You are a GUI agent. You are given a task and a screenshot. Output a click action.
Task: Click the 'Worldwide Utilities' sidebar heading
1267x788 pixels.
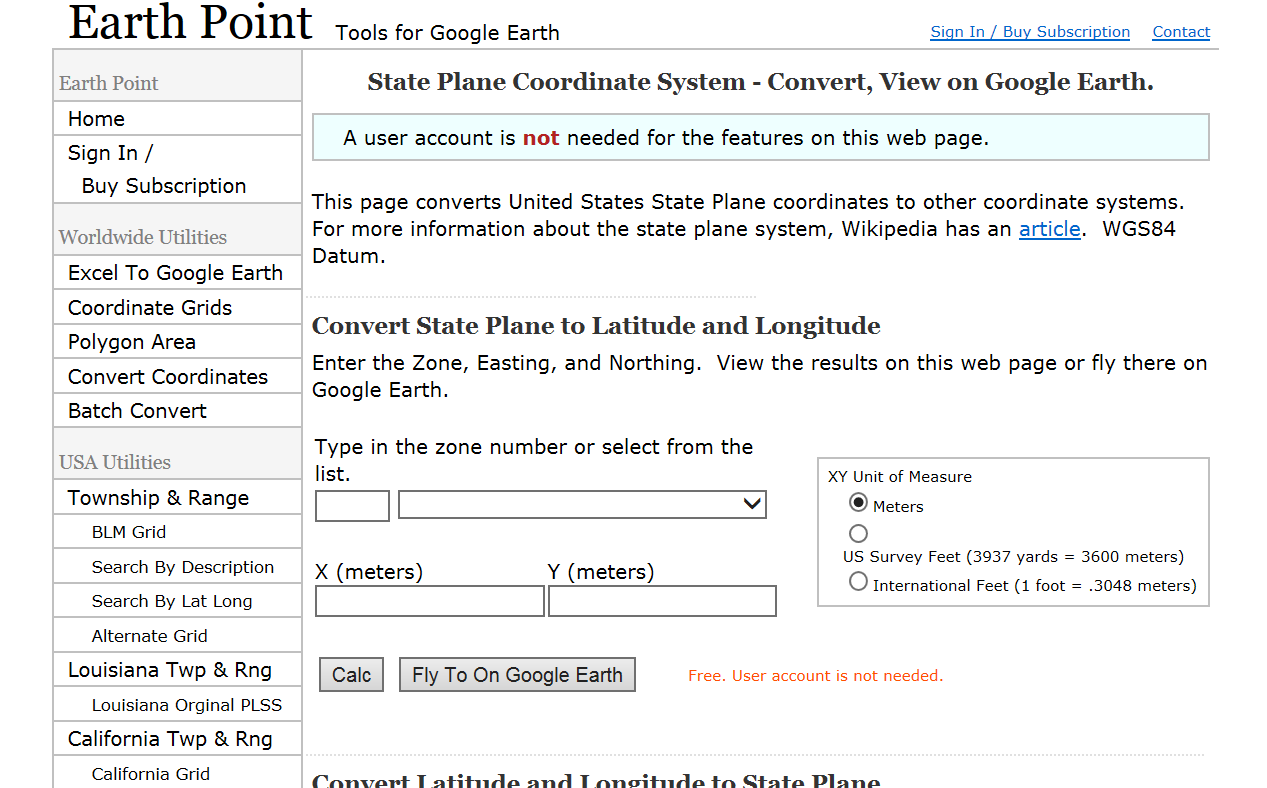coord(143,237)
